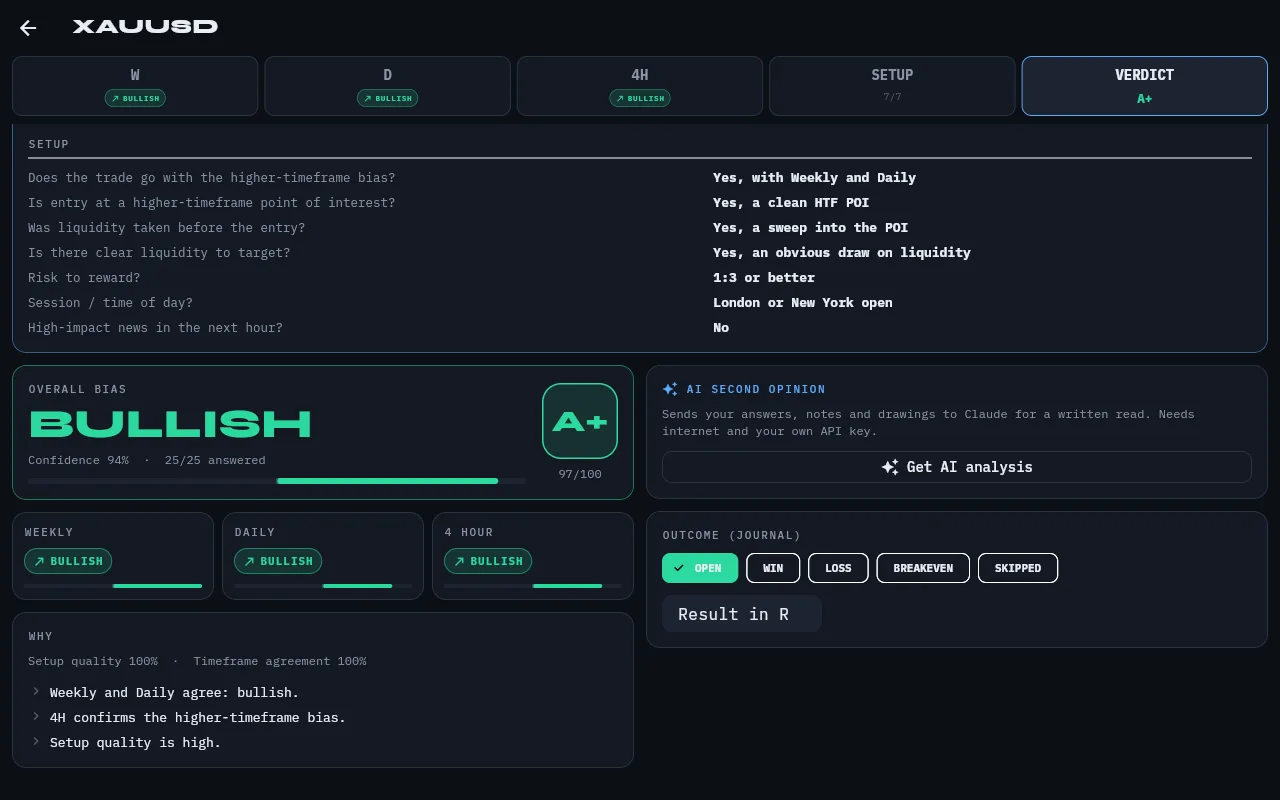
Task: Switch to the W timeframe tab
Action: 135,86
